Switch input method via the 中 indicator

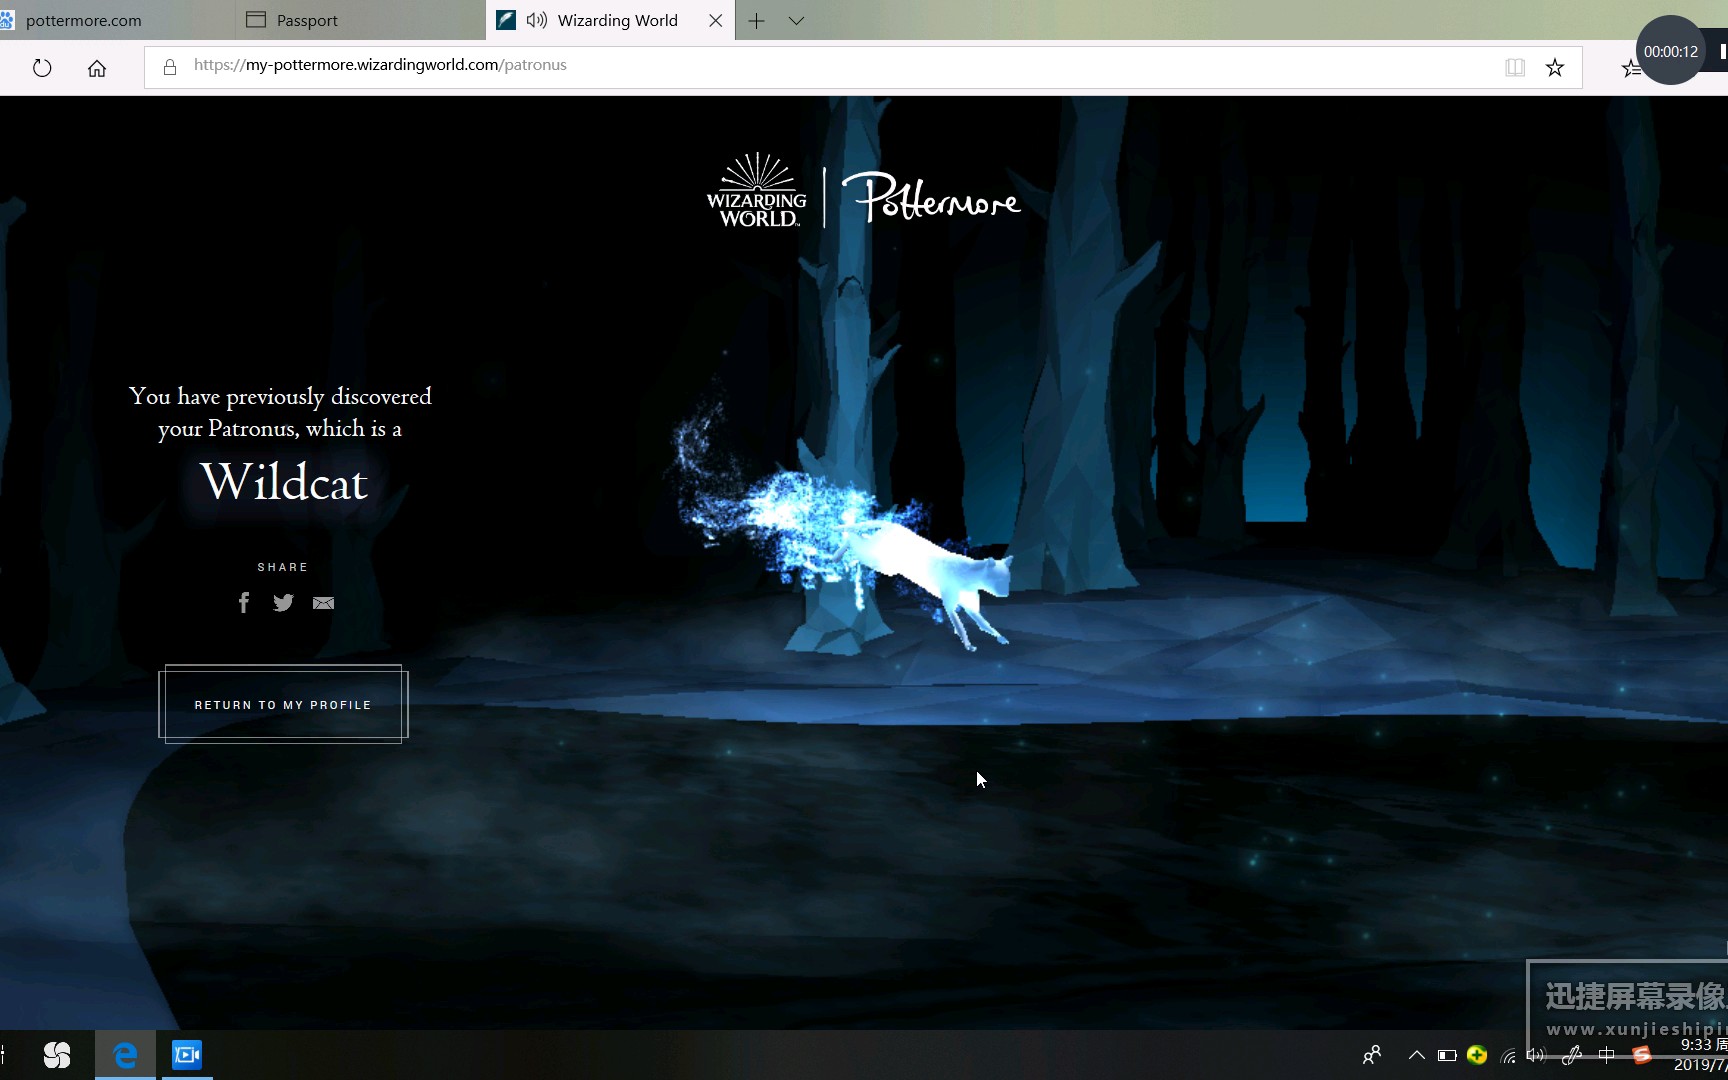point(1607,1056)
